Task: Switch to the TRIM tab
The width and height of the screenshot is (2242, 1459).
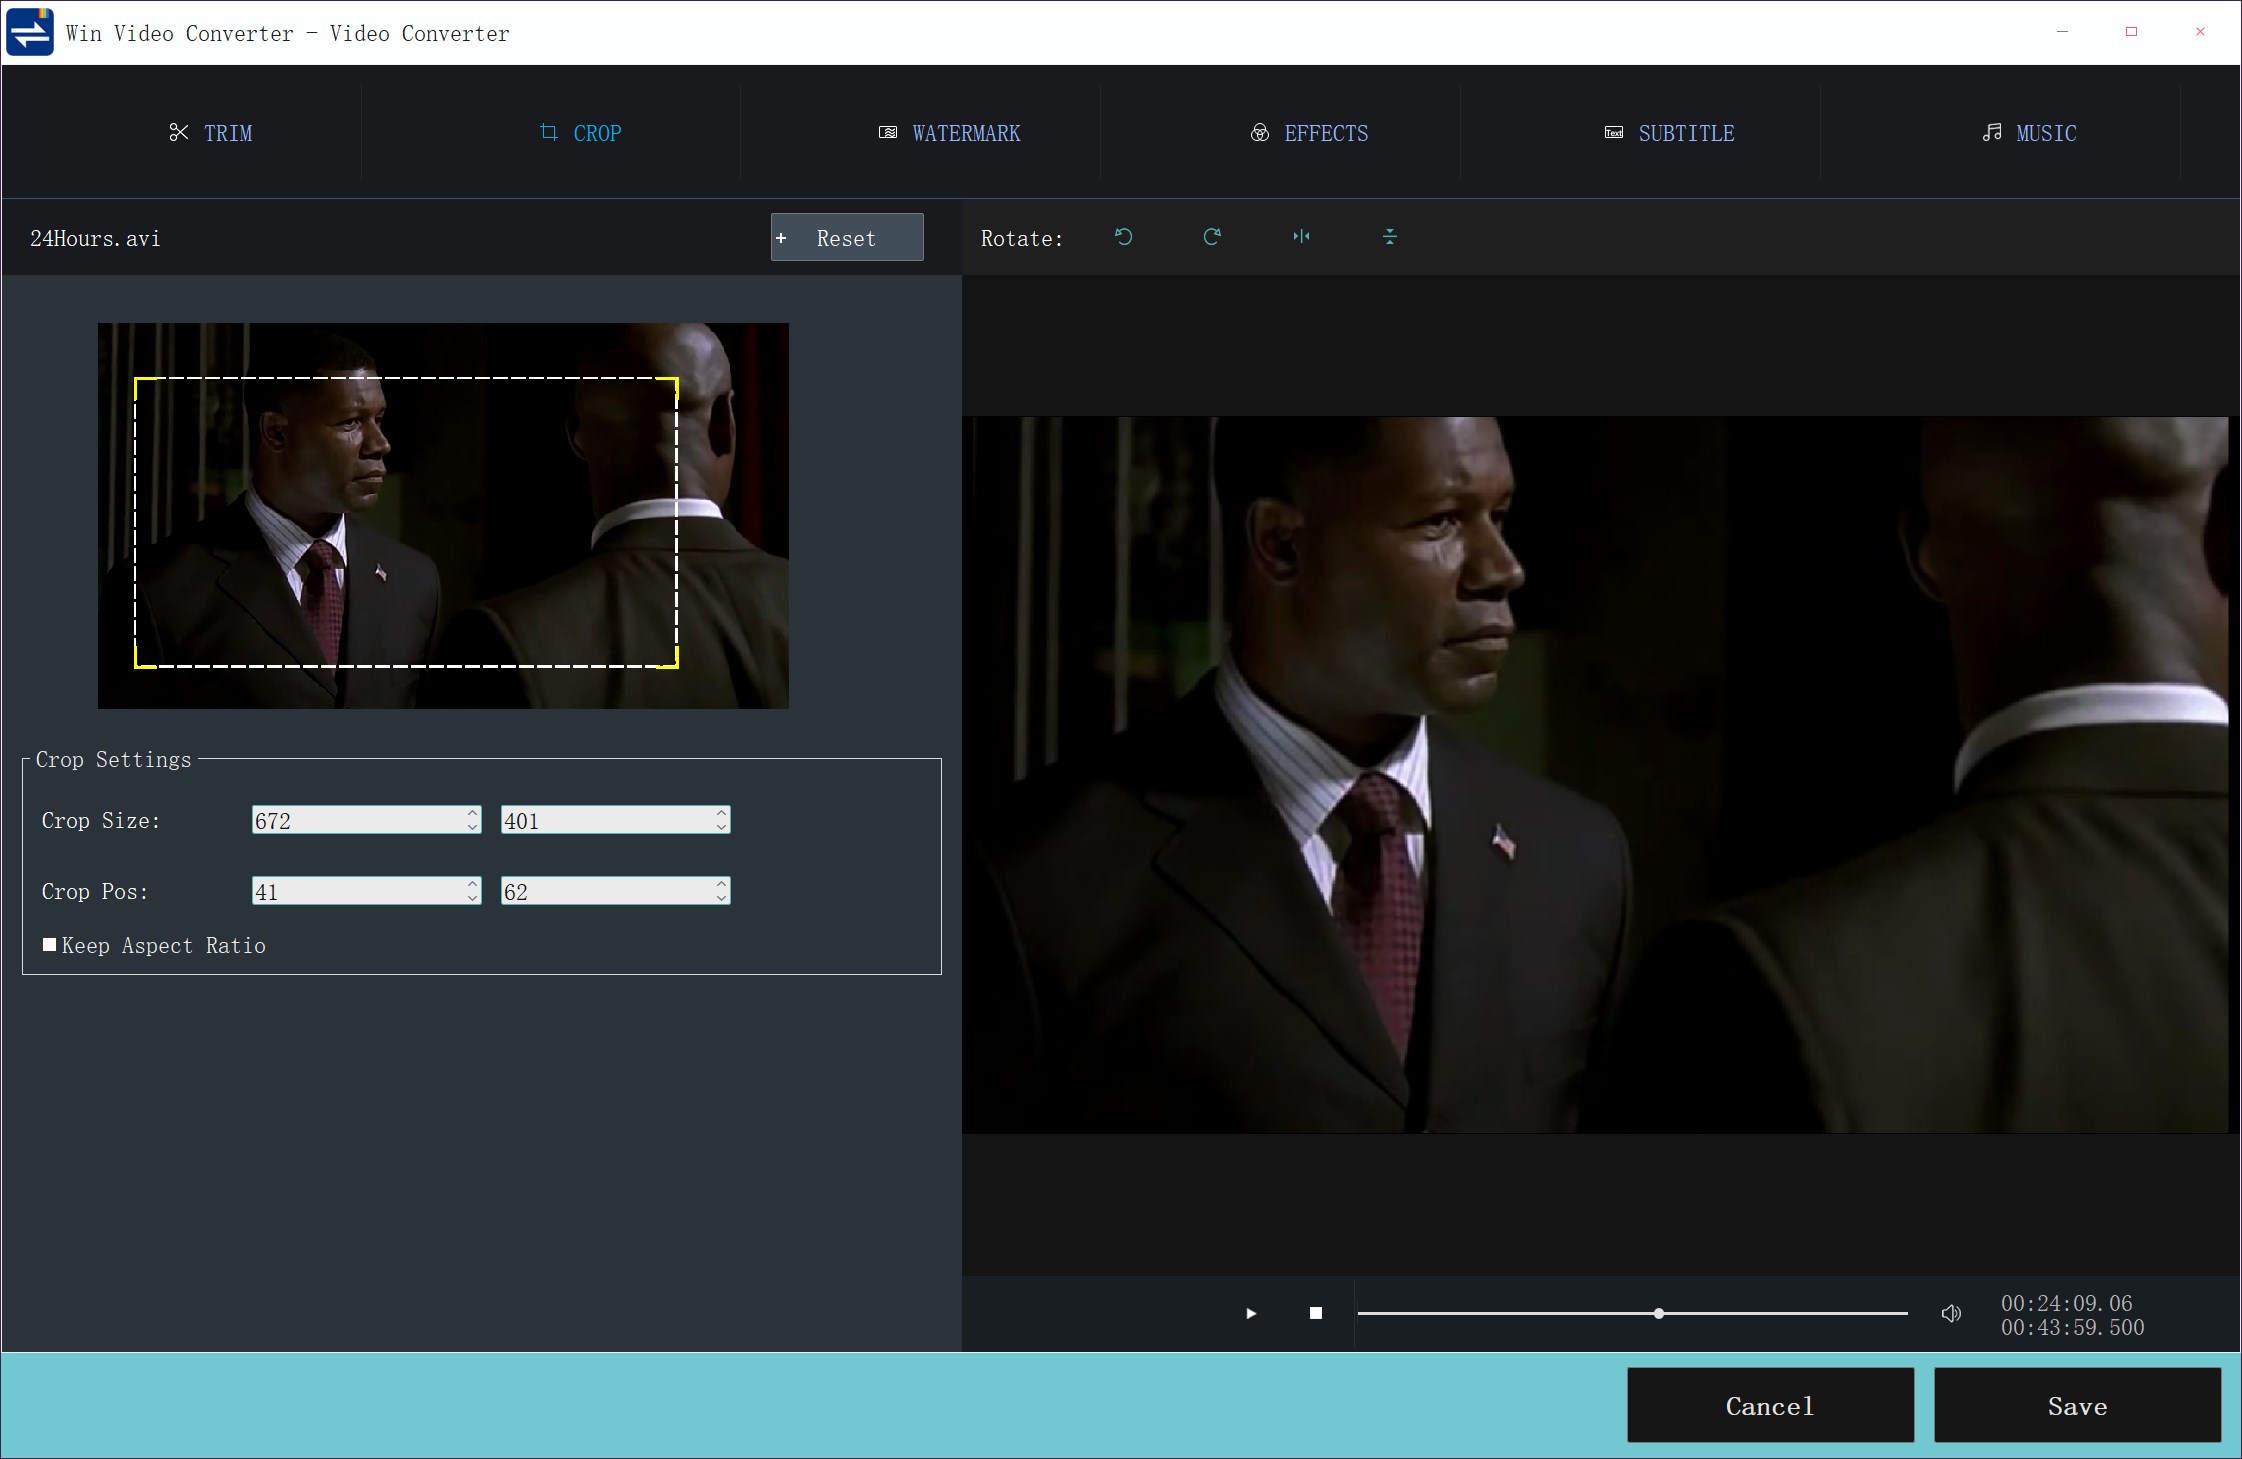Action: (x=212, y=132)
